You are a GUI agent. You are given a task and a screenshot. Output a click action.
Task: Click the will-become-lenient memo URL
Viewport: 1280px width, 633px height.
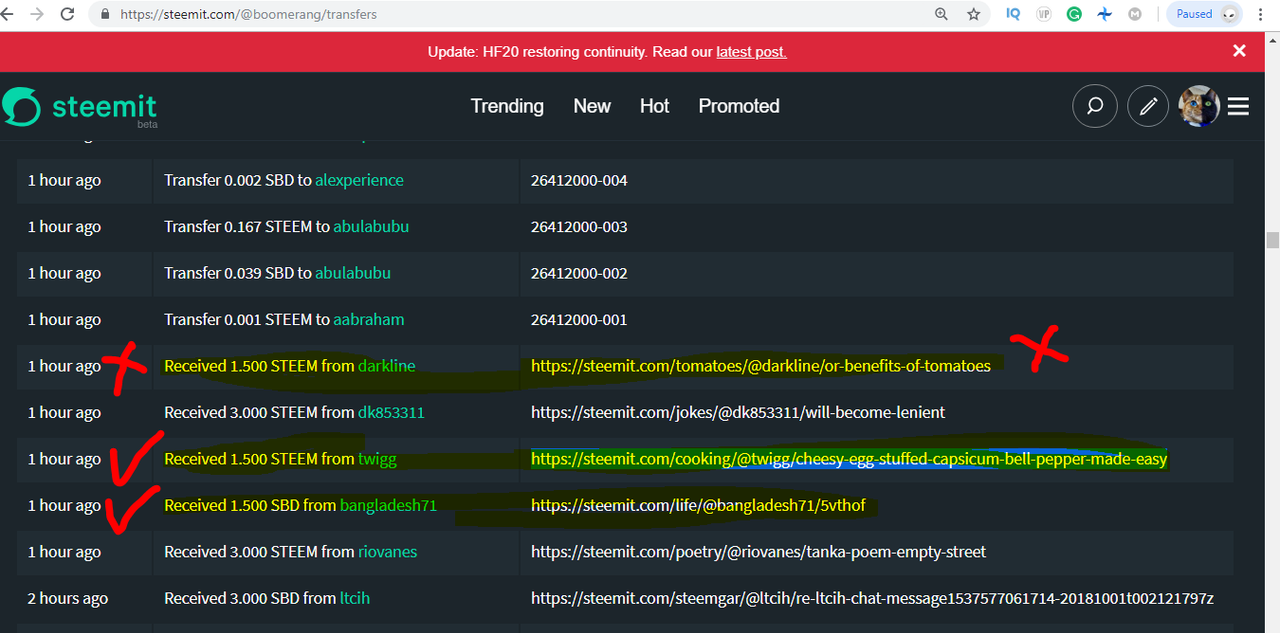pos(738,412)
